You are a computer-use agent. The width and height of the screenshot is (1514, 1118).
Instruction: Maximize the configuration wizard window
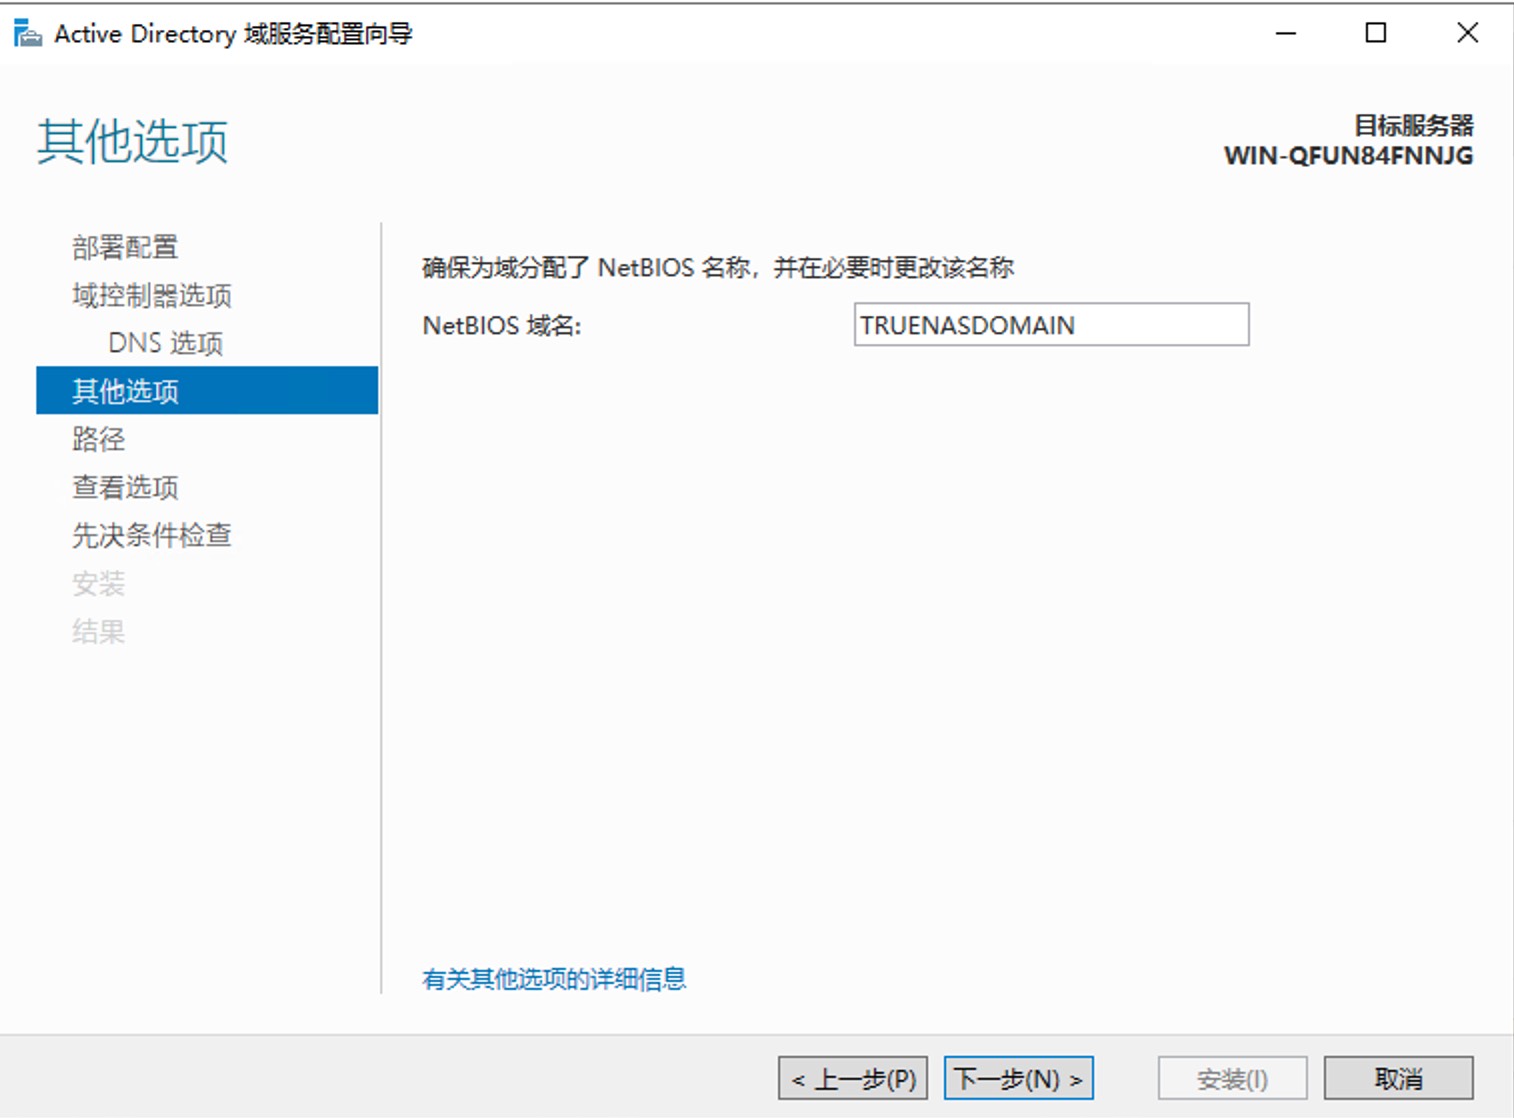click(x=1376, y=34)
